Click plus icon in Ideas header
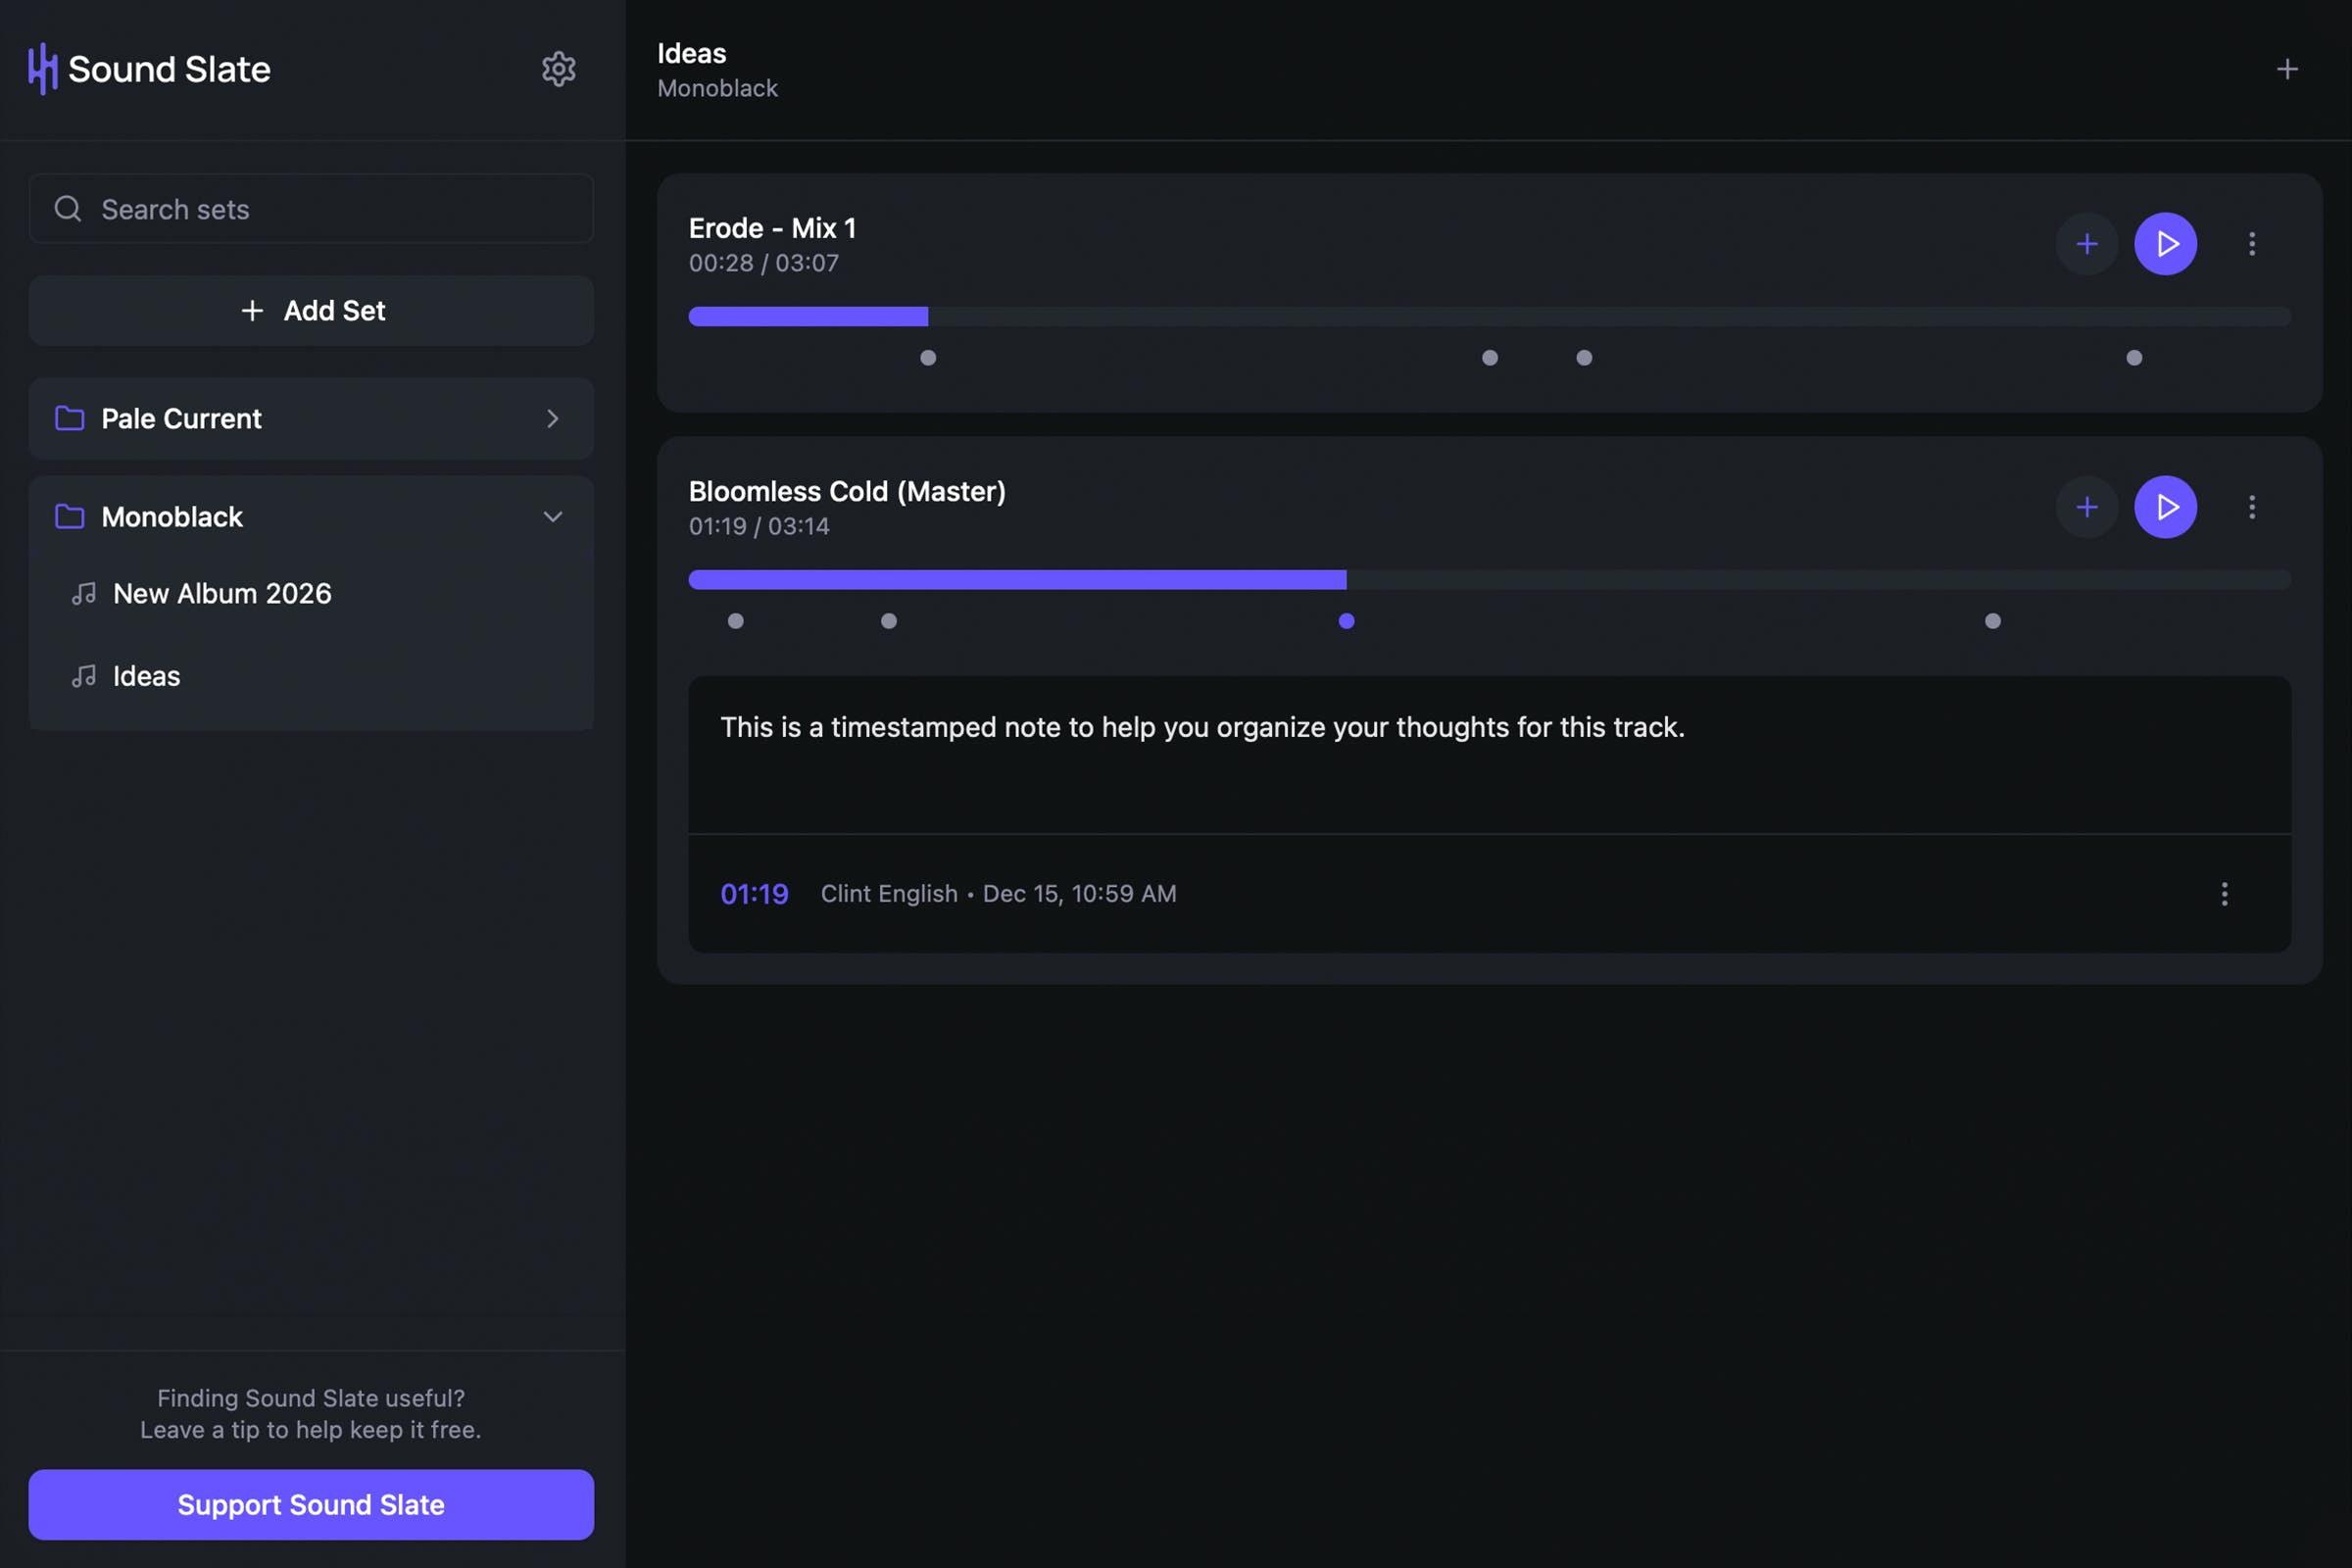 pos(2286,69)
